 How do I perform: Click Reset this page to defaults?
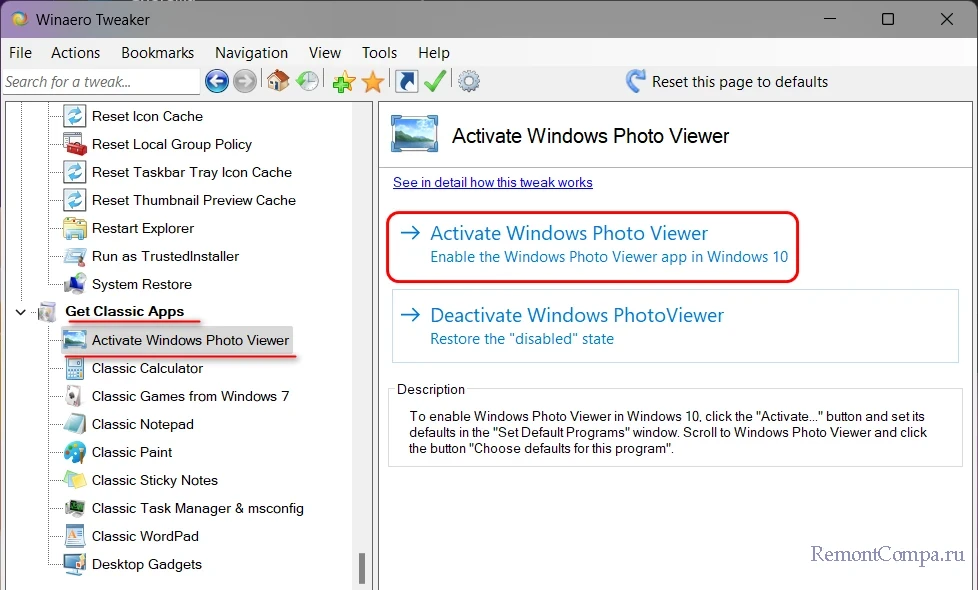[x=727, y=82]
